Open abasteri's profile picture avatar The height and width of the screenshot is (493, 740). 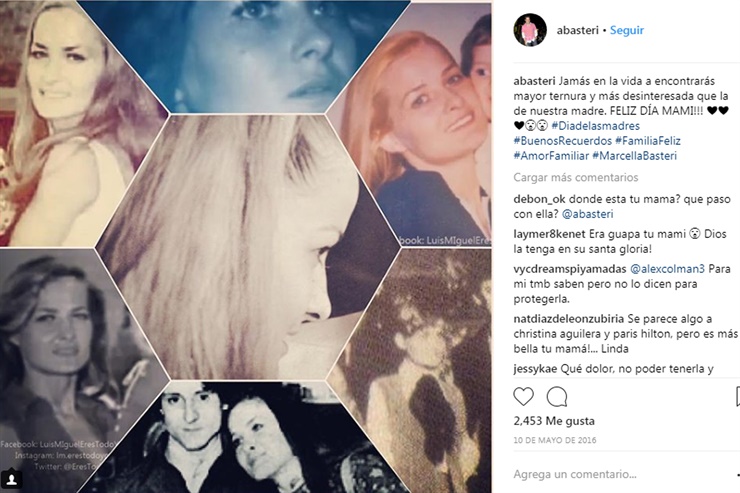point(530,30)
